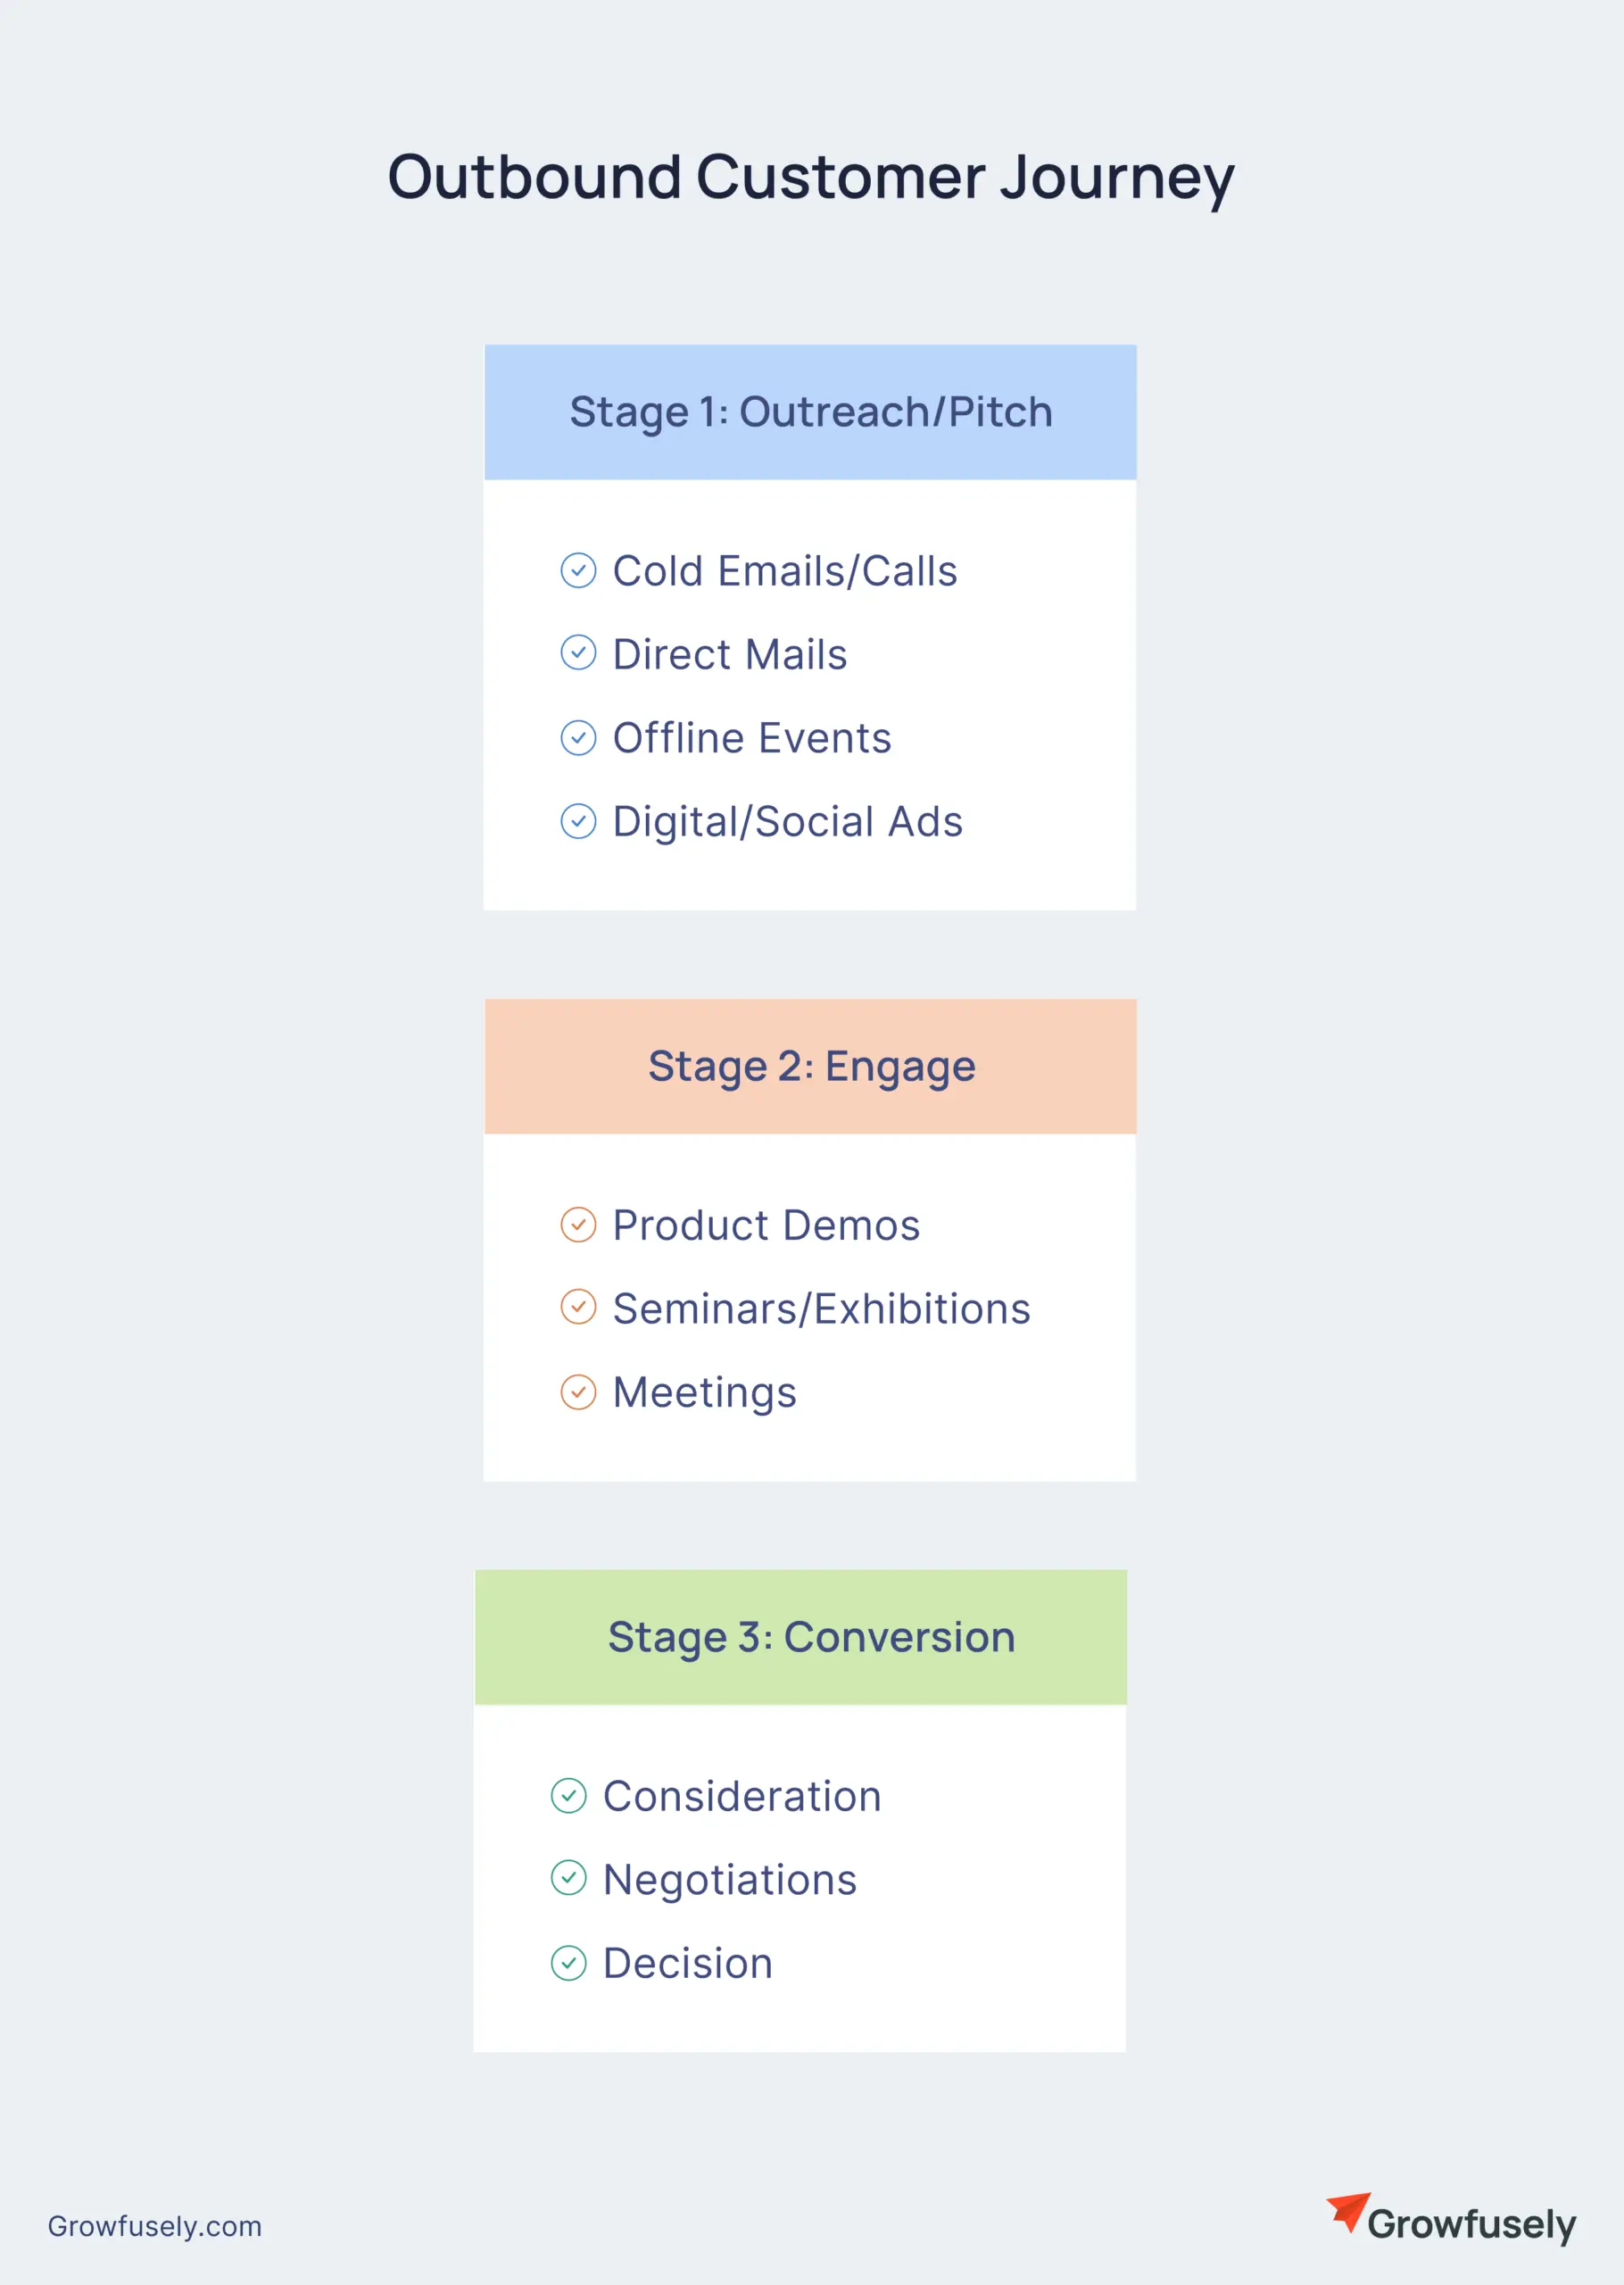Screen dimensions: 1624x2285
Task: Click the check icon beside Product Demos
Action: pos(578,1225)
